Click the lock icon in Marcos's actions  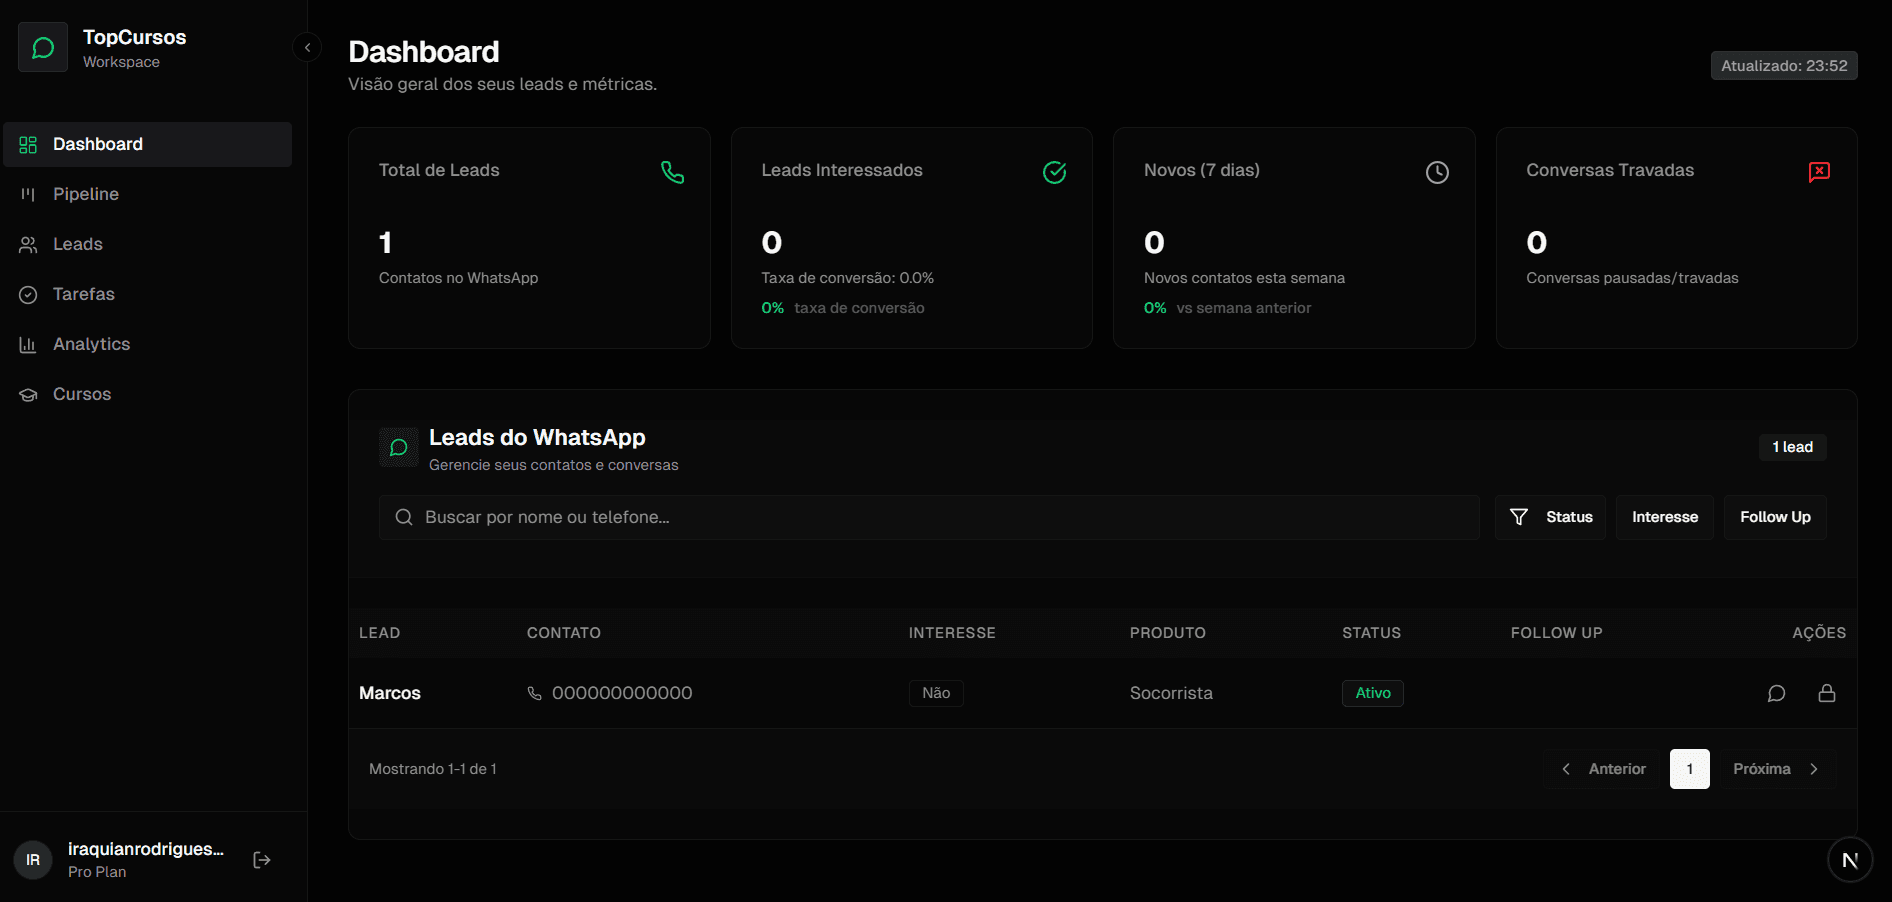click(x=1827, y=692)
